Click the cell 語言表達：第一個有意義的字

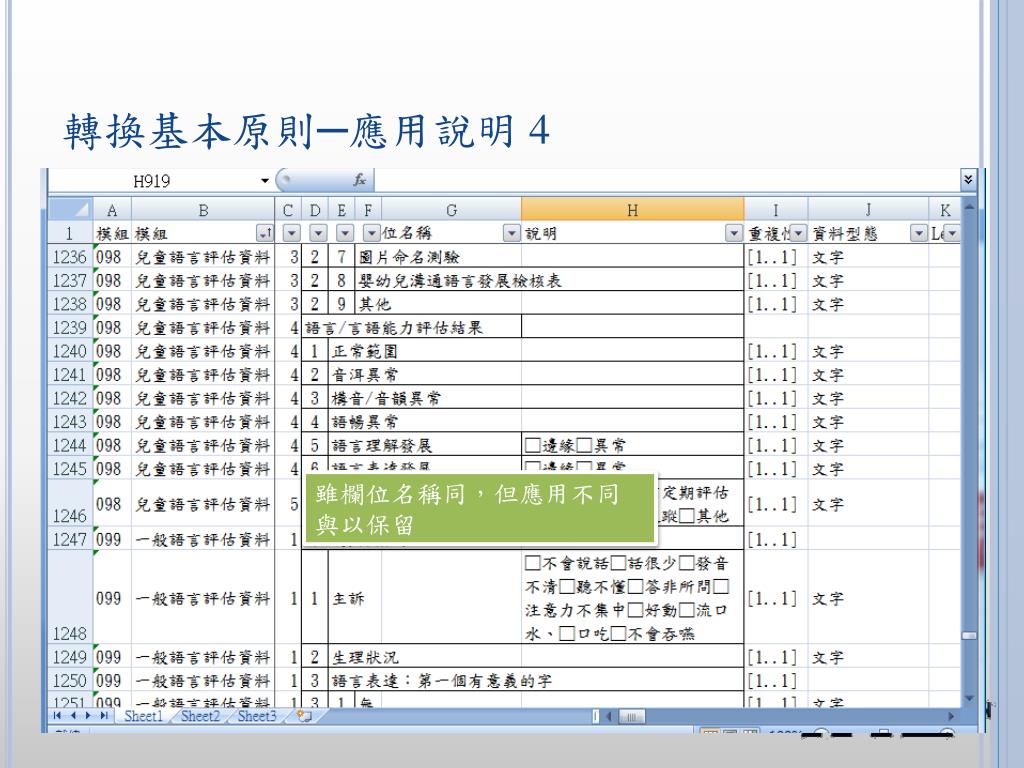441,680
